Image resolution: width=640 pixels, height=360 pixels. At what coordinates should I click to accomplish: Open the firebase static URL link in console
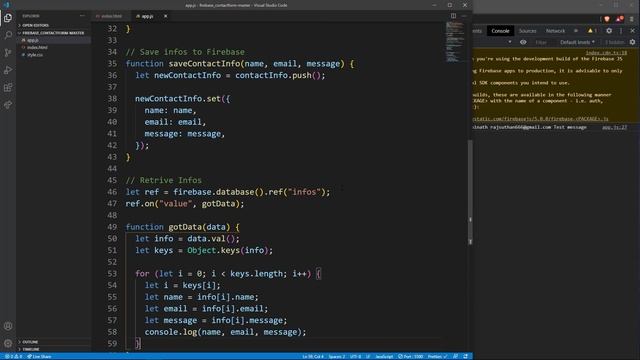coord(540,119)
